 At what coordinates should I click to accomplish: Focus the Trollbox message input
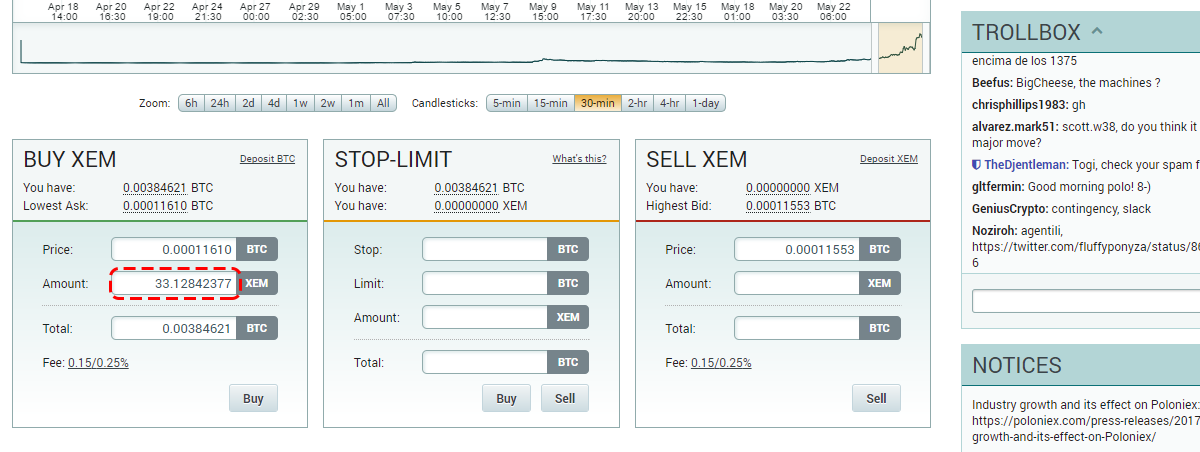[1086, 301]
